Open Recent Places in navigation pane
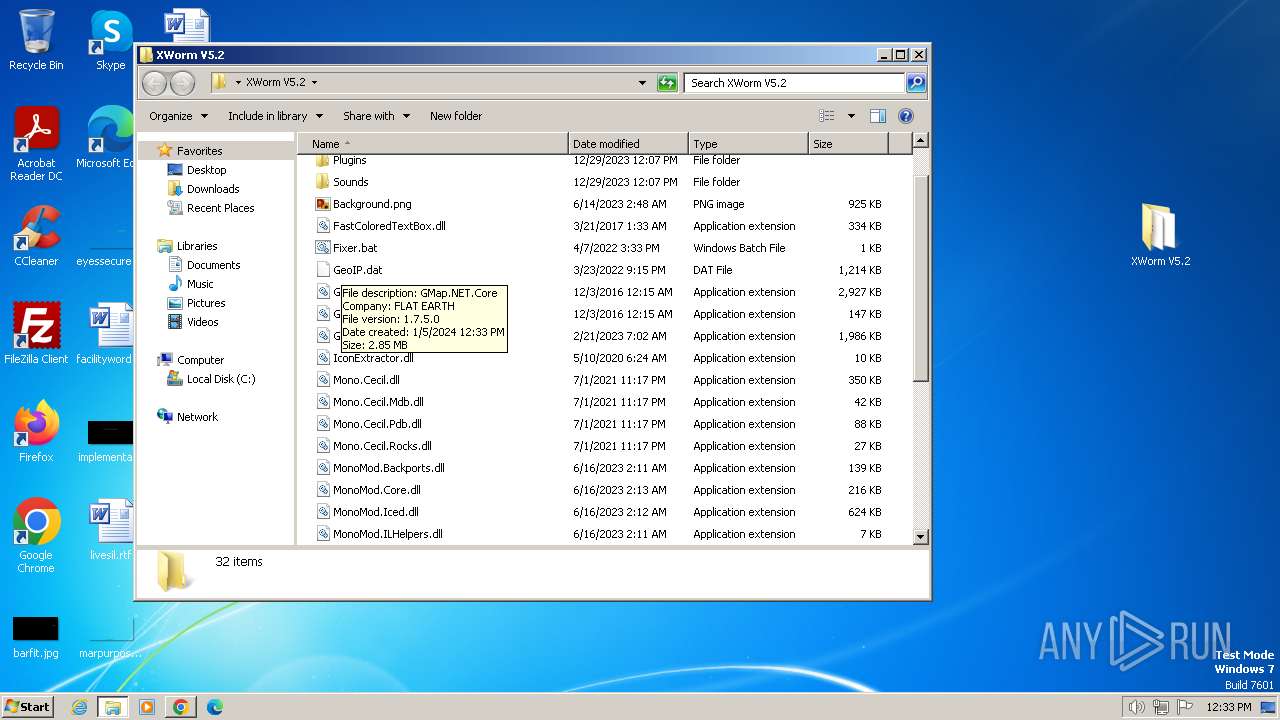Image resolution: width=1280 pixels, height=720 pixels. pyautogui.click(x=221, y=208)
